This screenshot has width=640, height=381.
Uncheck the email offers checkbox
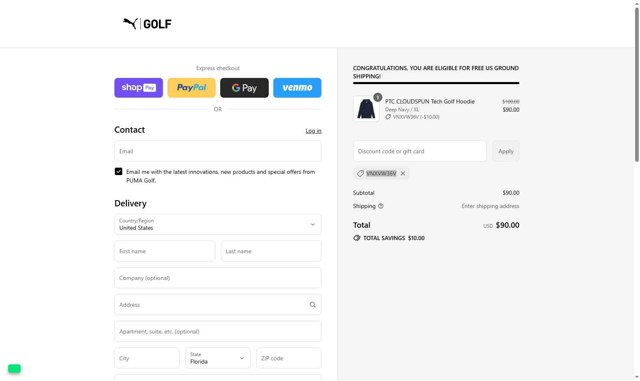118,172
